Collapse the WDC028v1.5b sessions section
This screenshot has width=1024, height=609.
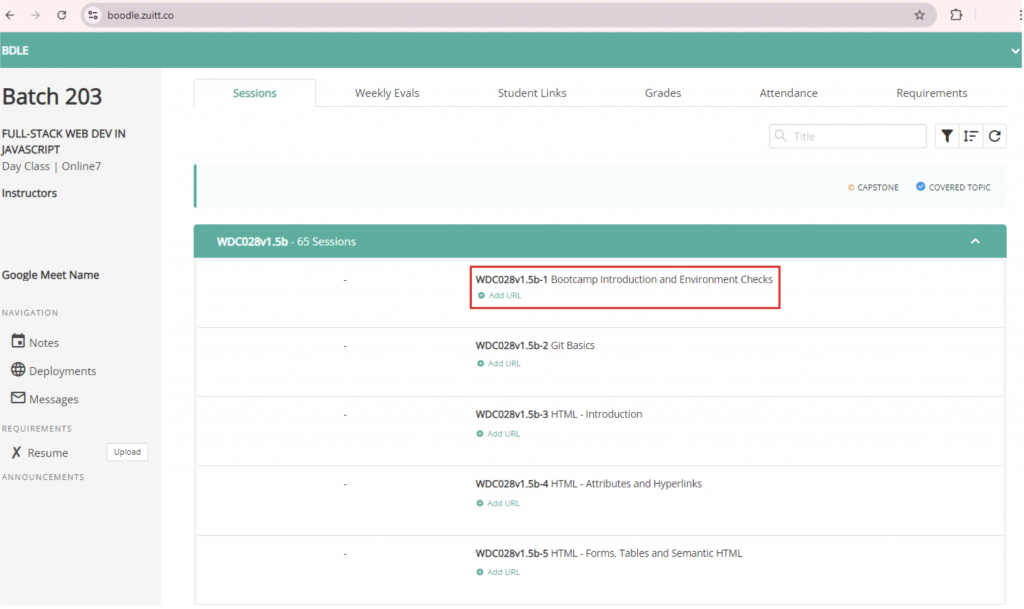[975, 241]
